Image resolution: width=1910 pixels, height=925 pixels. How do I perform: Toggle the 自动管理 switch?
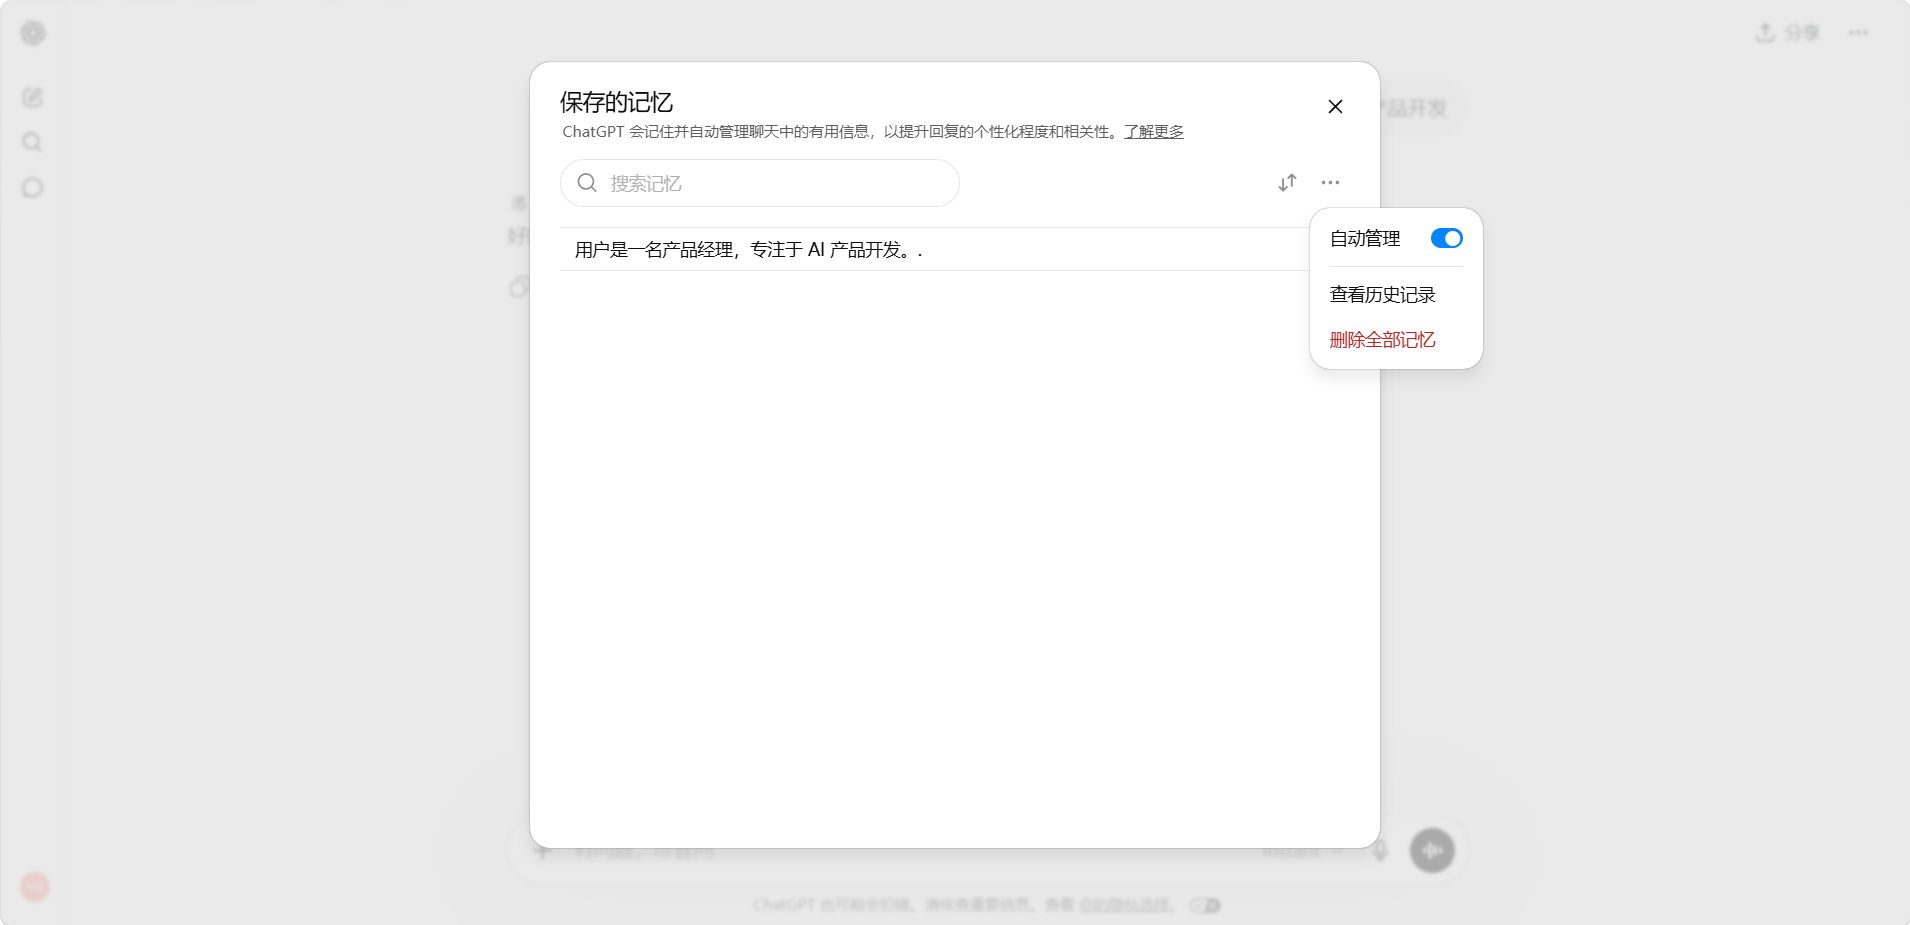coord(1446,238)
